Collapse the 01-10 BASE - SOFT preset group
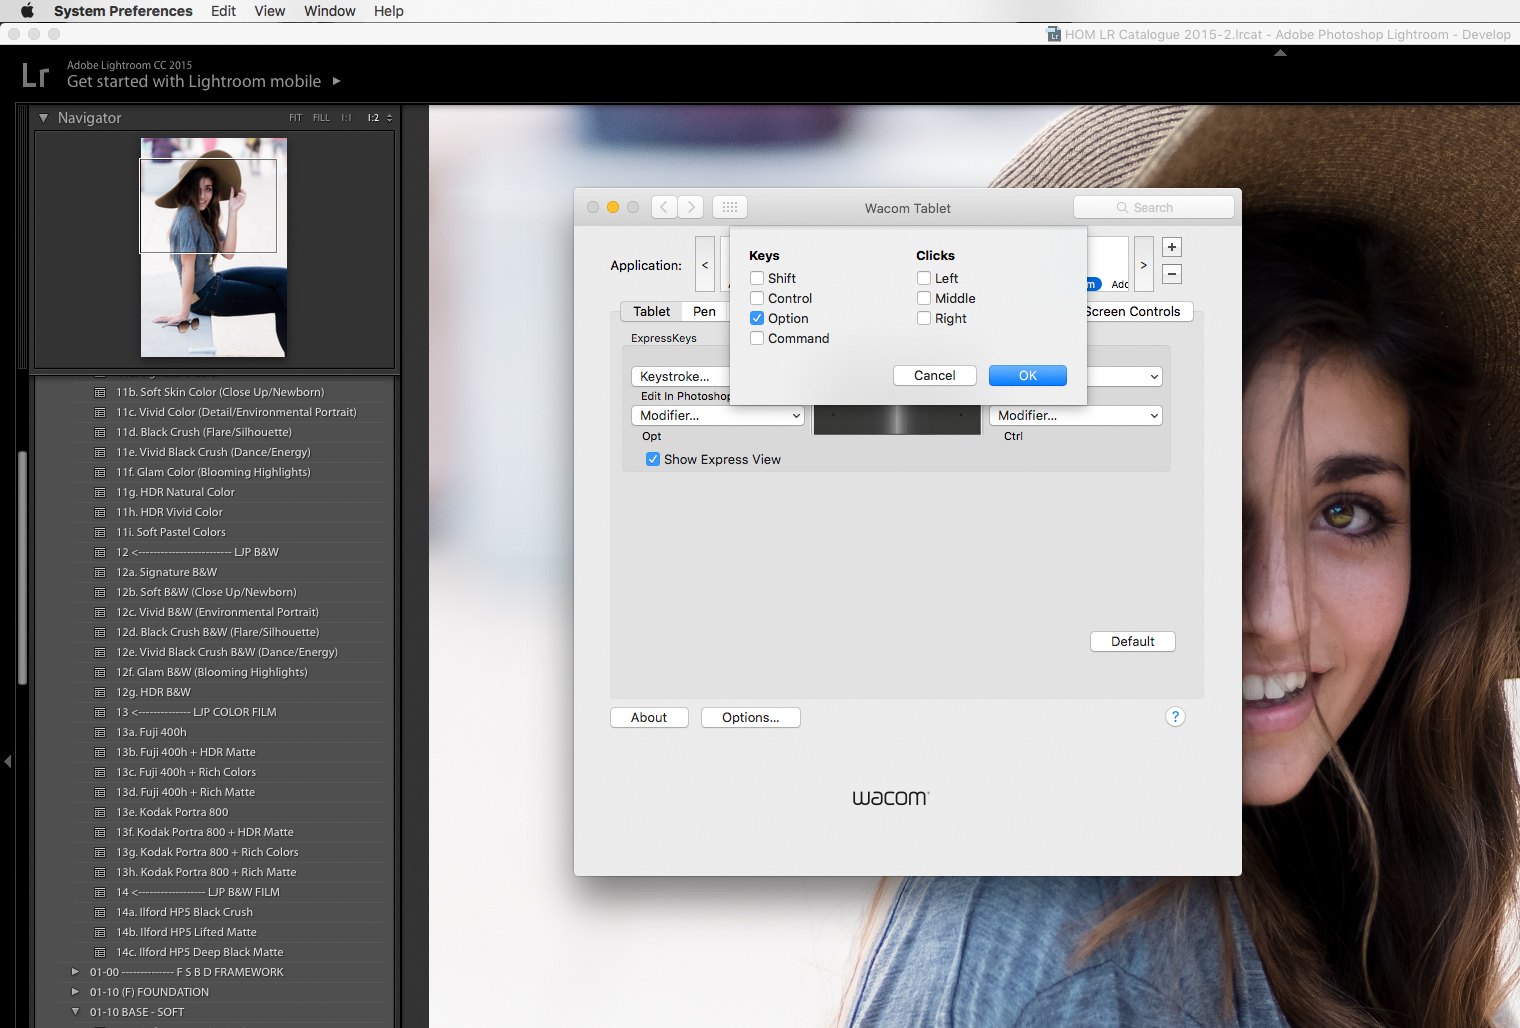The width and height of the screenshot is (1520, 1028). (x=75, y=1012)
